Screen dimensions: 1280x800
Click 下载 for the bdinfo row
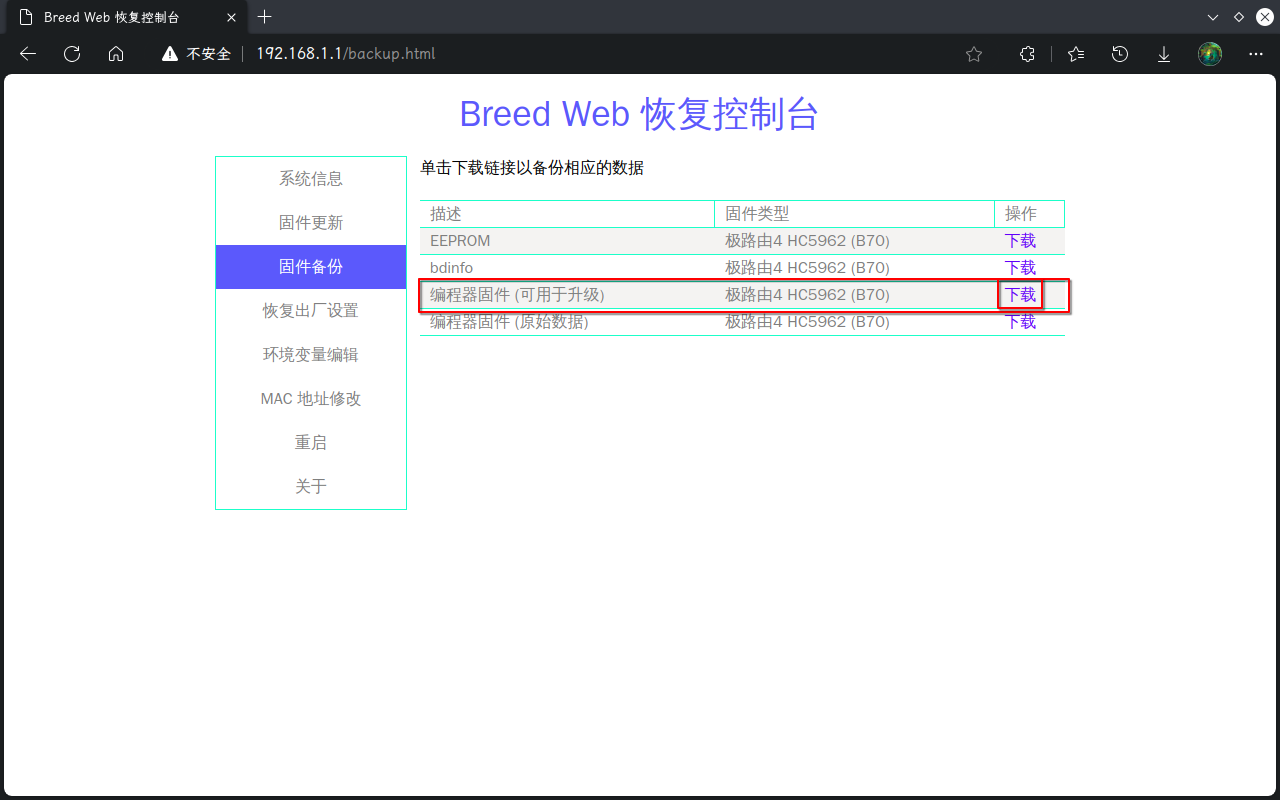[x=1020, y=267]
